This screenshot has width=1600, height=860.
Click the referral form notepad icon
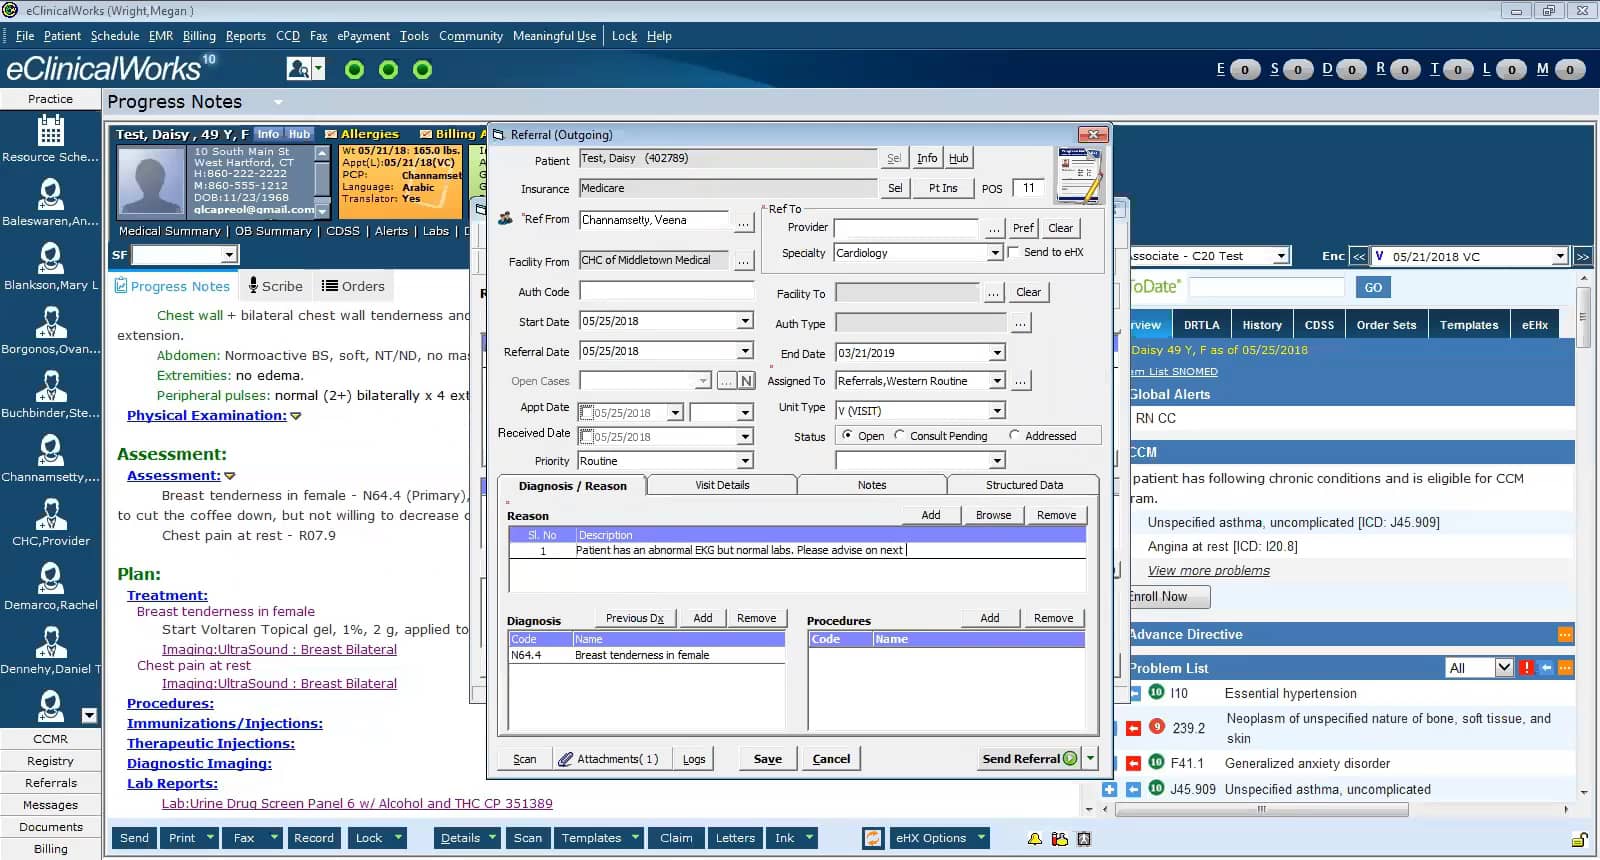point(1080,175)
